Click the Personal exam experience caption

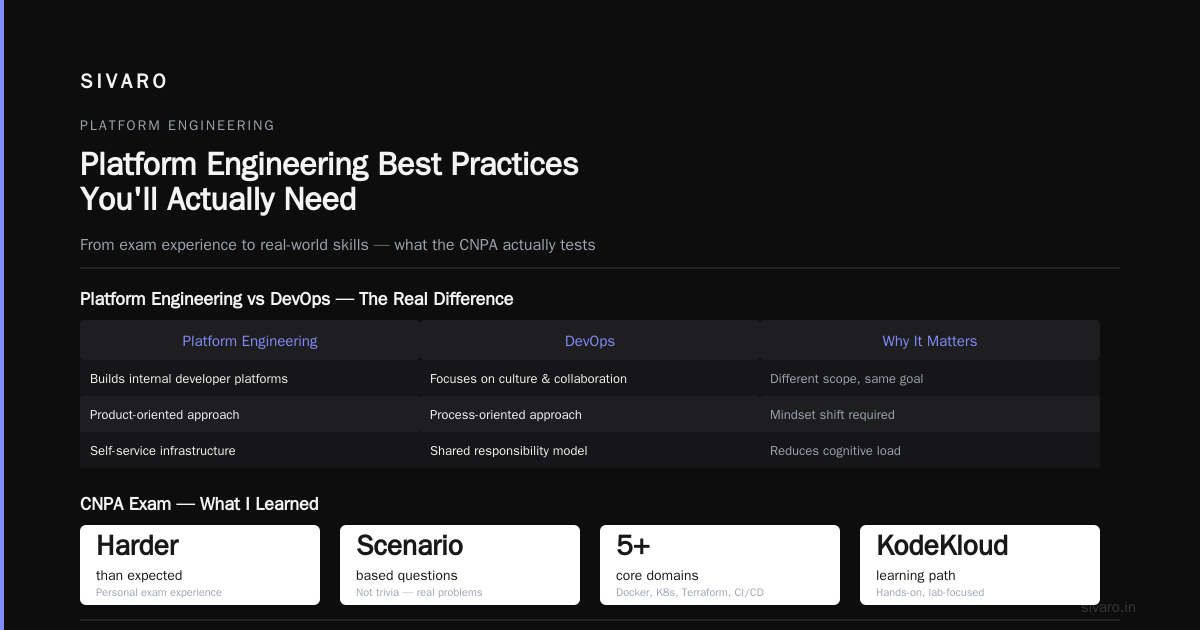(159, 593)
